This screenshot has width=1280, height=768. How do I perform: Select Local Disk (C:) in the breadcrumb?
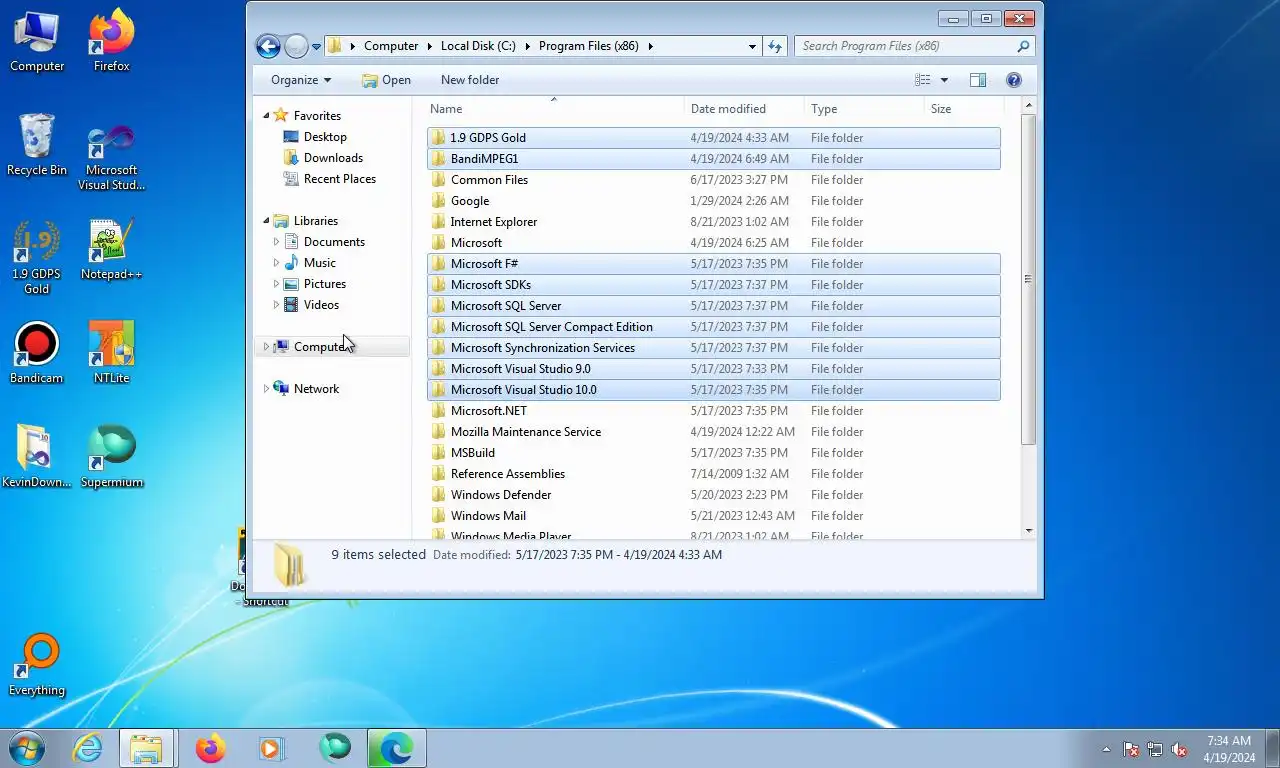(478, 46)
